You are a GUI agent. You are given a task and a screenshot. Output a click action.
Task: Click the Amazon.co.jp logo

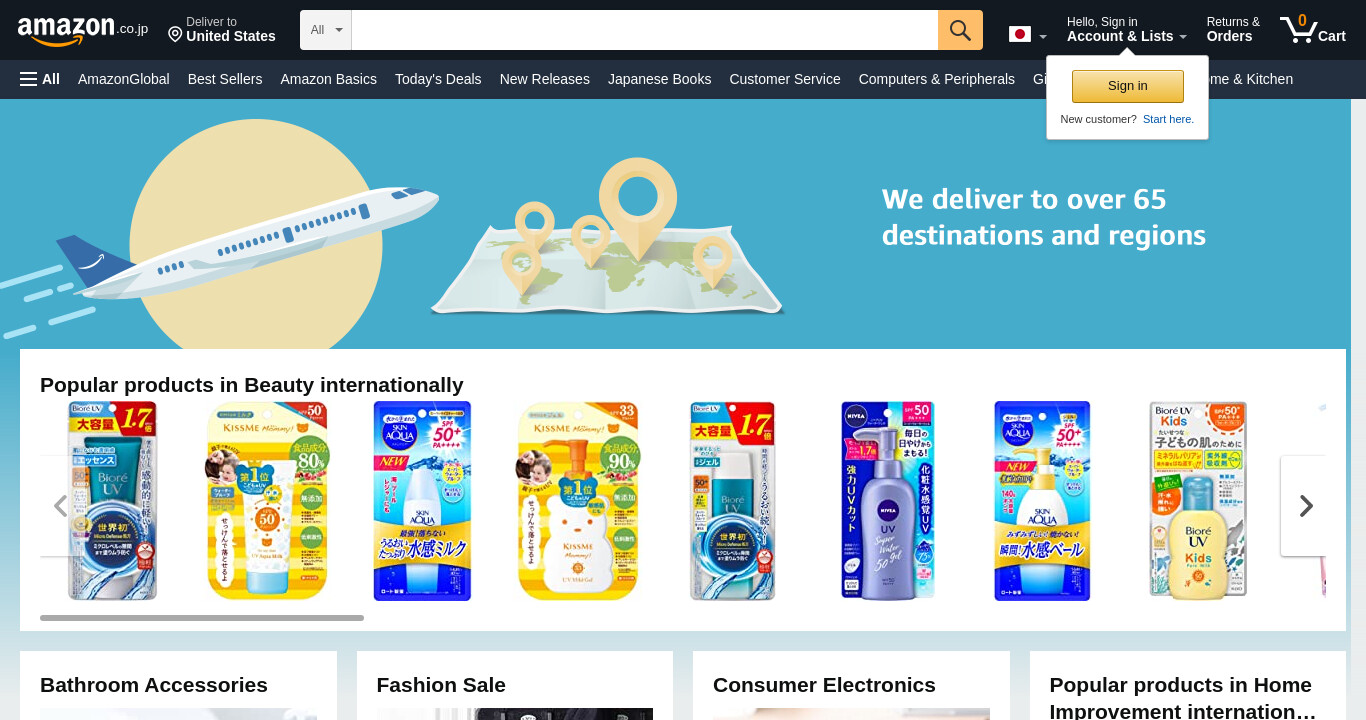[83, 30]
